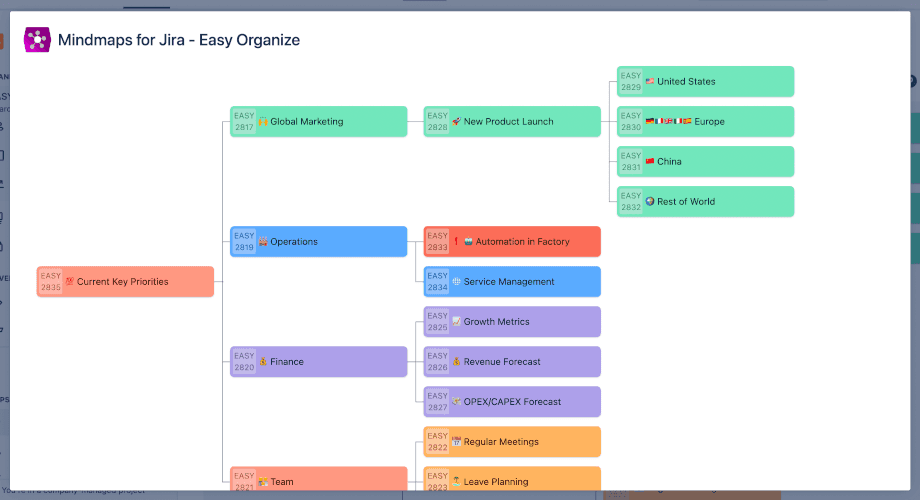Click the EASY 2830 issue key
This screenshot has width=920, height=500.
pyautogui.click(x=631, y=121)
